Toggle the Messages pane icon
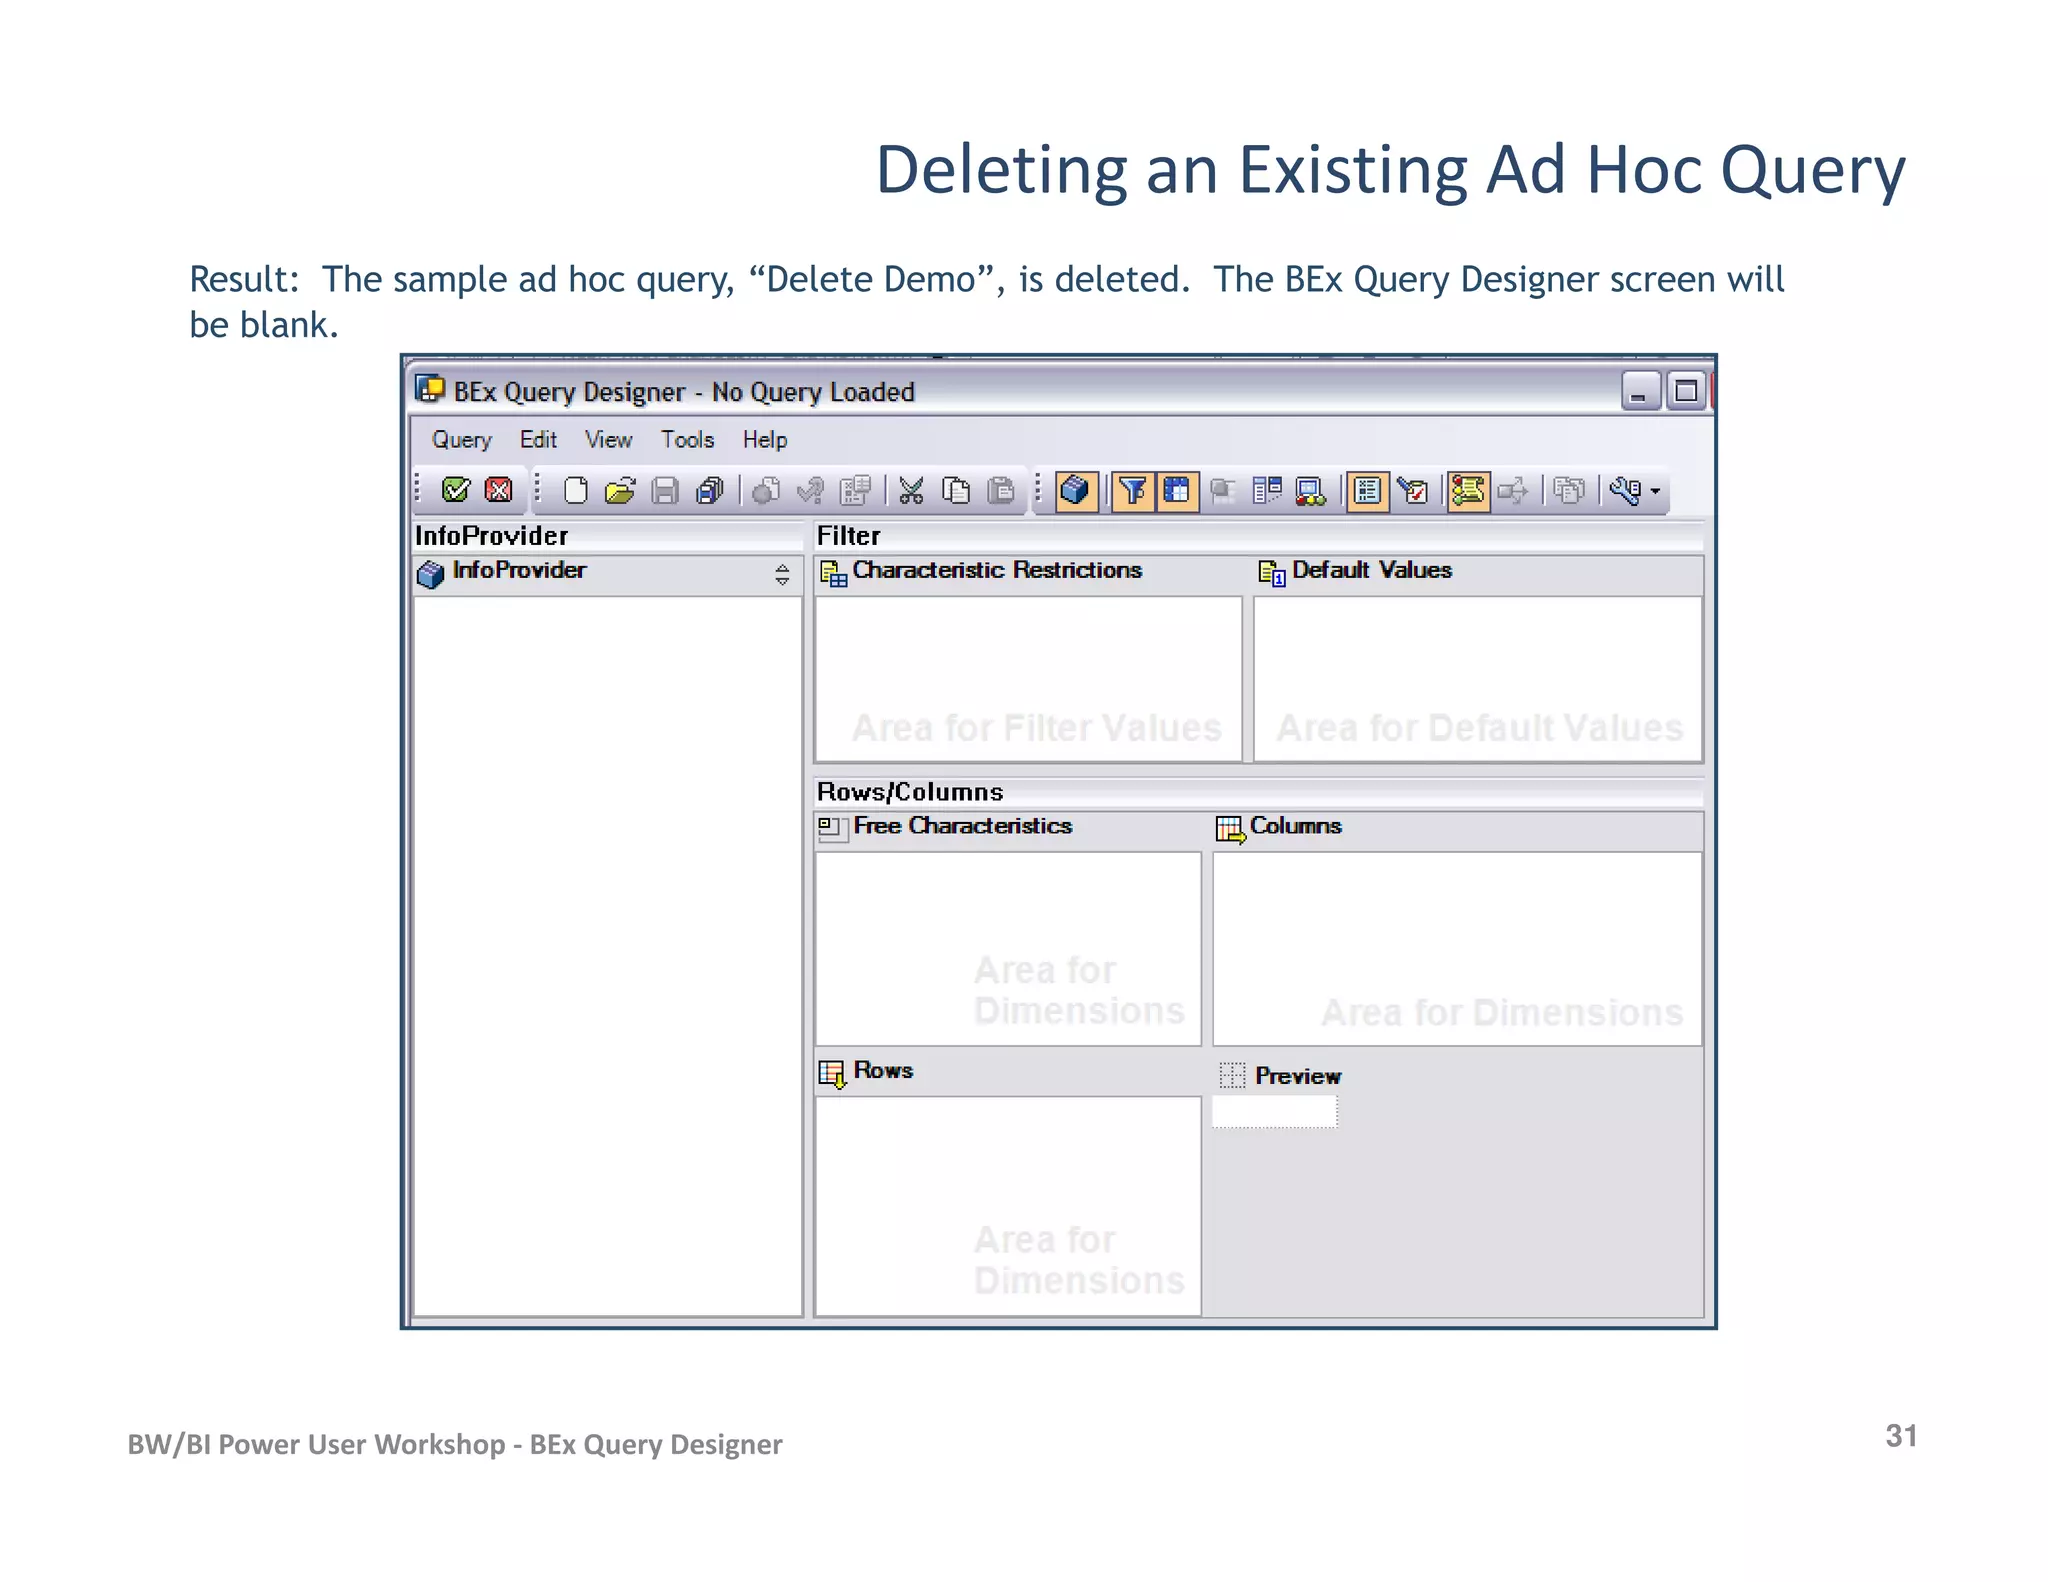This screenshot has height=1582, width=2048. pos(1469,491)
